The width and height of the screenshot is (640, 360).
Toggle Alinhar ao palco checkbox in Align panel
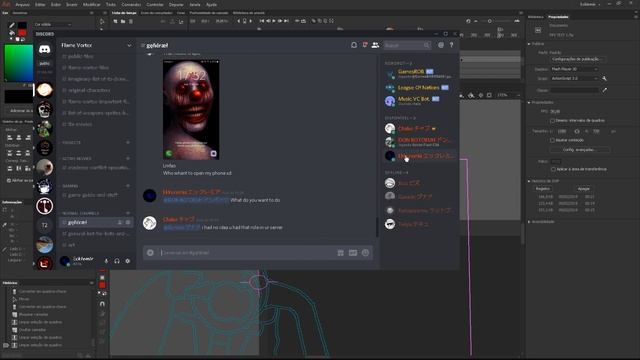pyautogui.click(x=9, y=180)
